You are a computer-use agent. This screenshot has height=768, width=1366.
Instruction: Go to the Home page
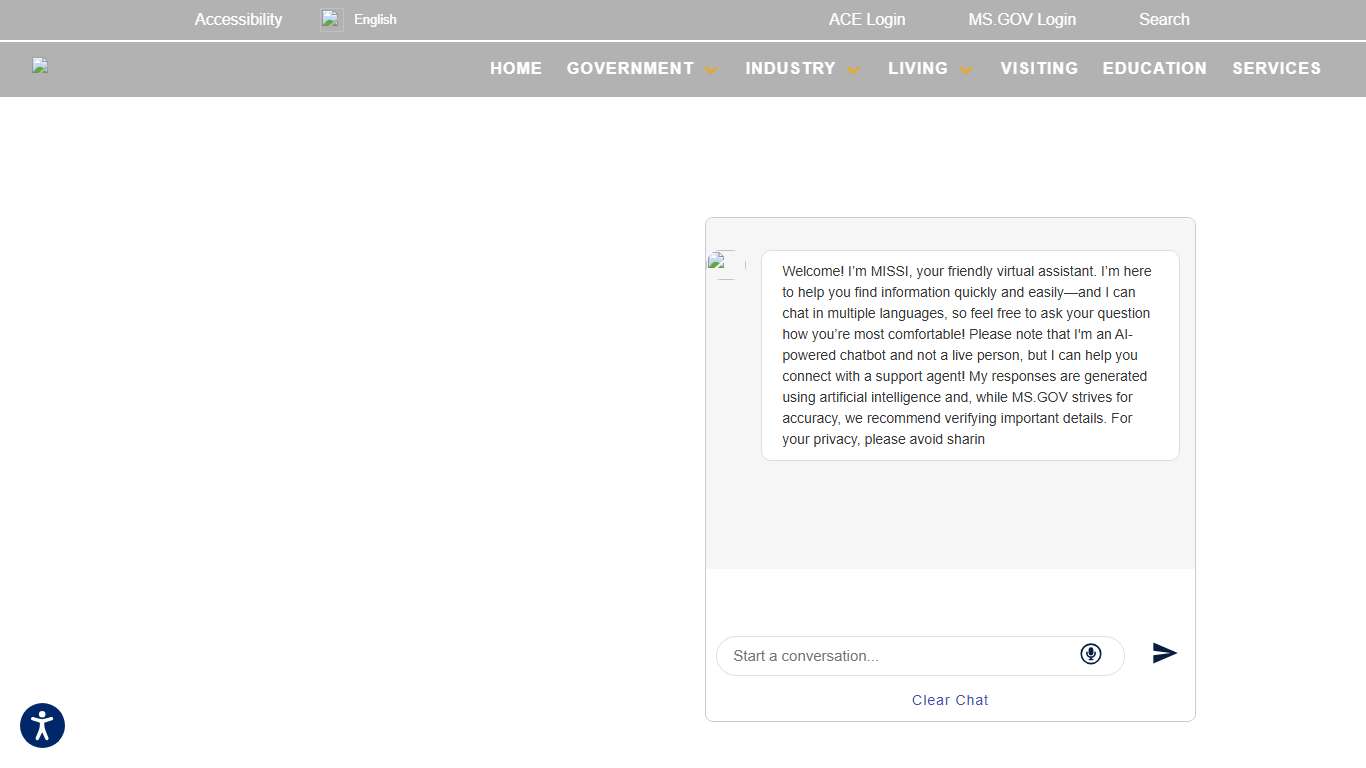516,68
